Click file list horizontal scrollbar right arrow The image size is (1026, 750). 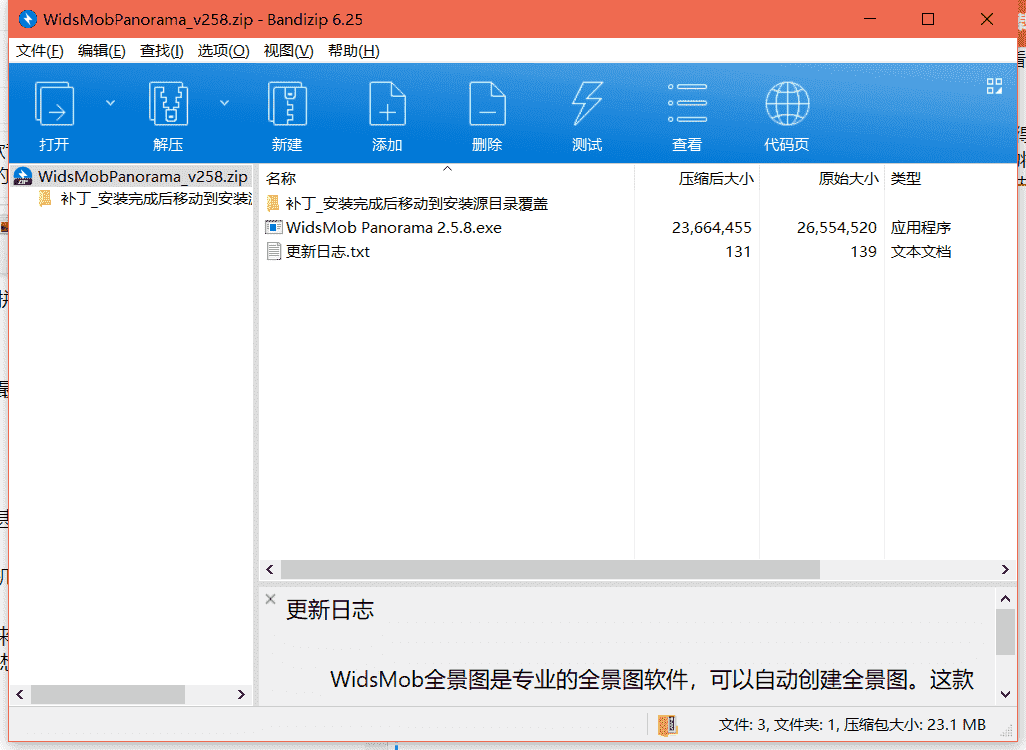click(1005, 569)
